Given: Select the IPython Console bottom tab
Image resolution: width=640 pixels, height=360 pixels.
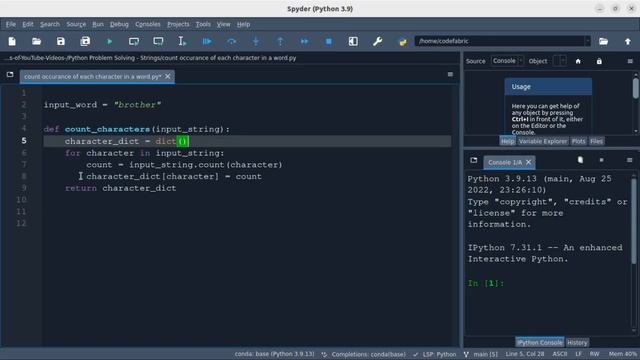Looking at the screenshot, I should [540, 342].
